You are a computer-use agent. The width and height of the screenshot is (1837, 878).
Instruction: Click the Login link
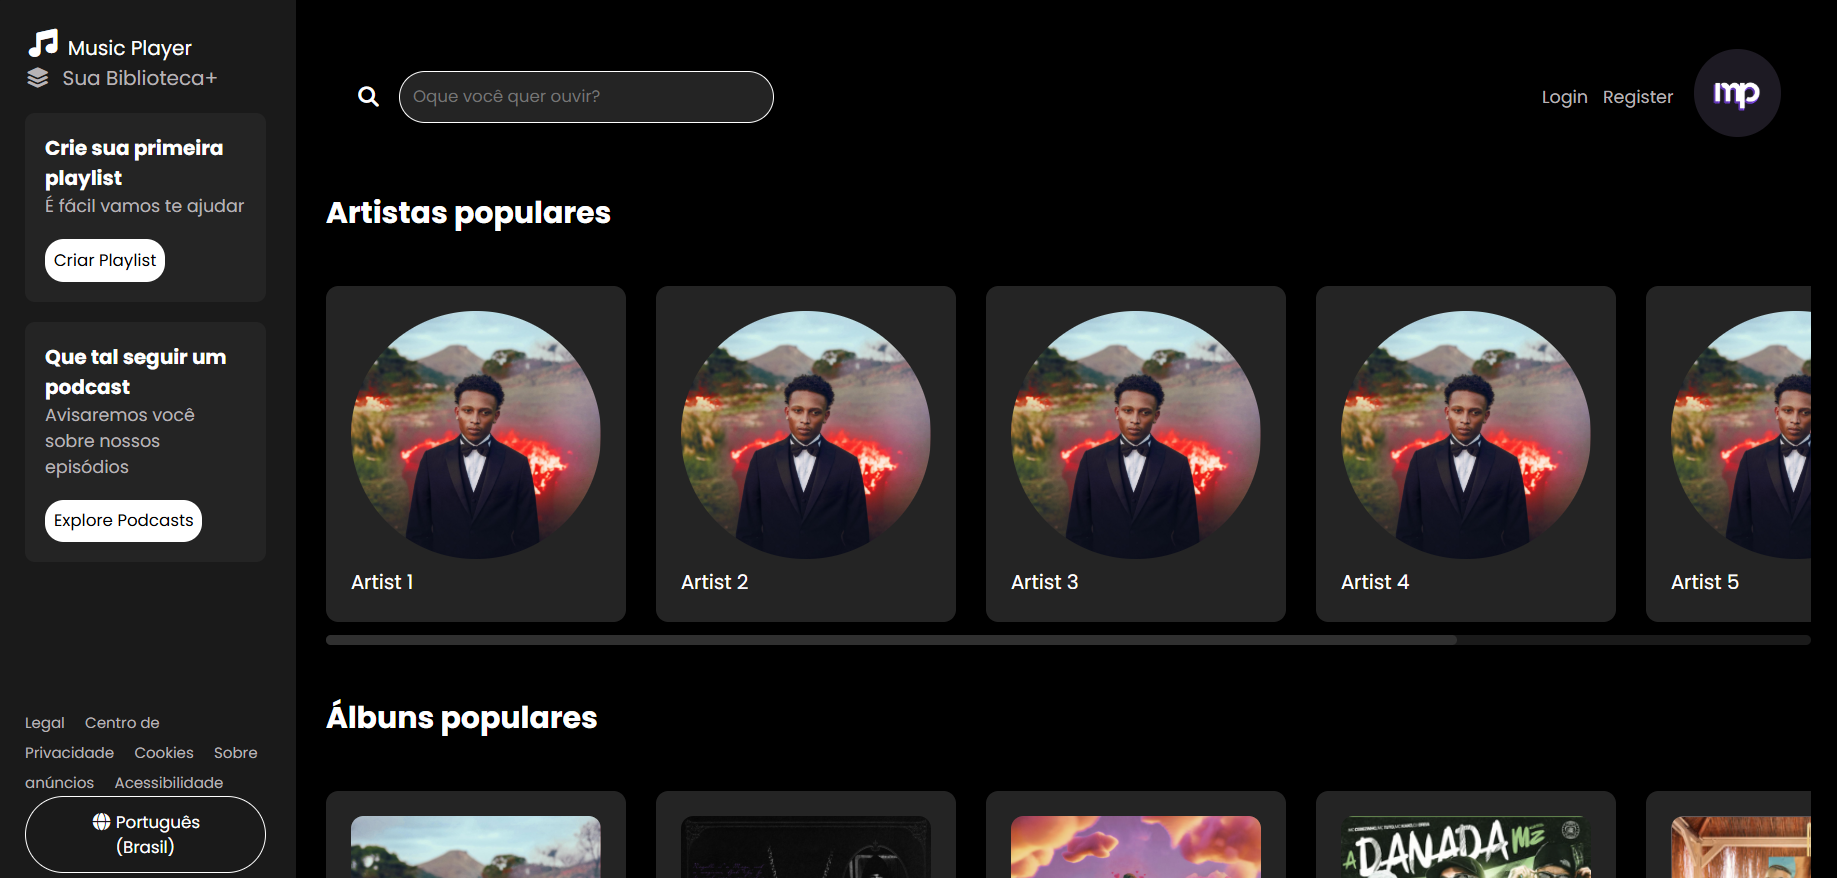1564,97
